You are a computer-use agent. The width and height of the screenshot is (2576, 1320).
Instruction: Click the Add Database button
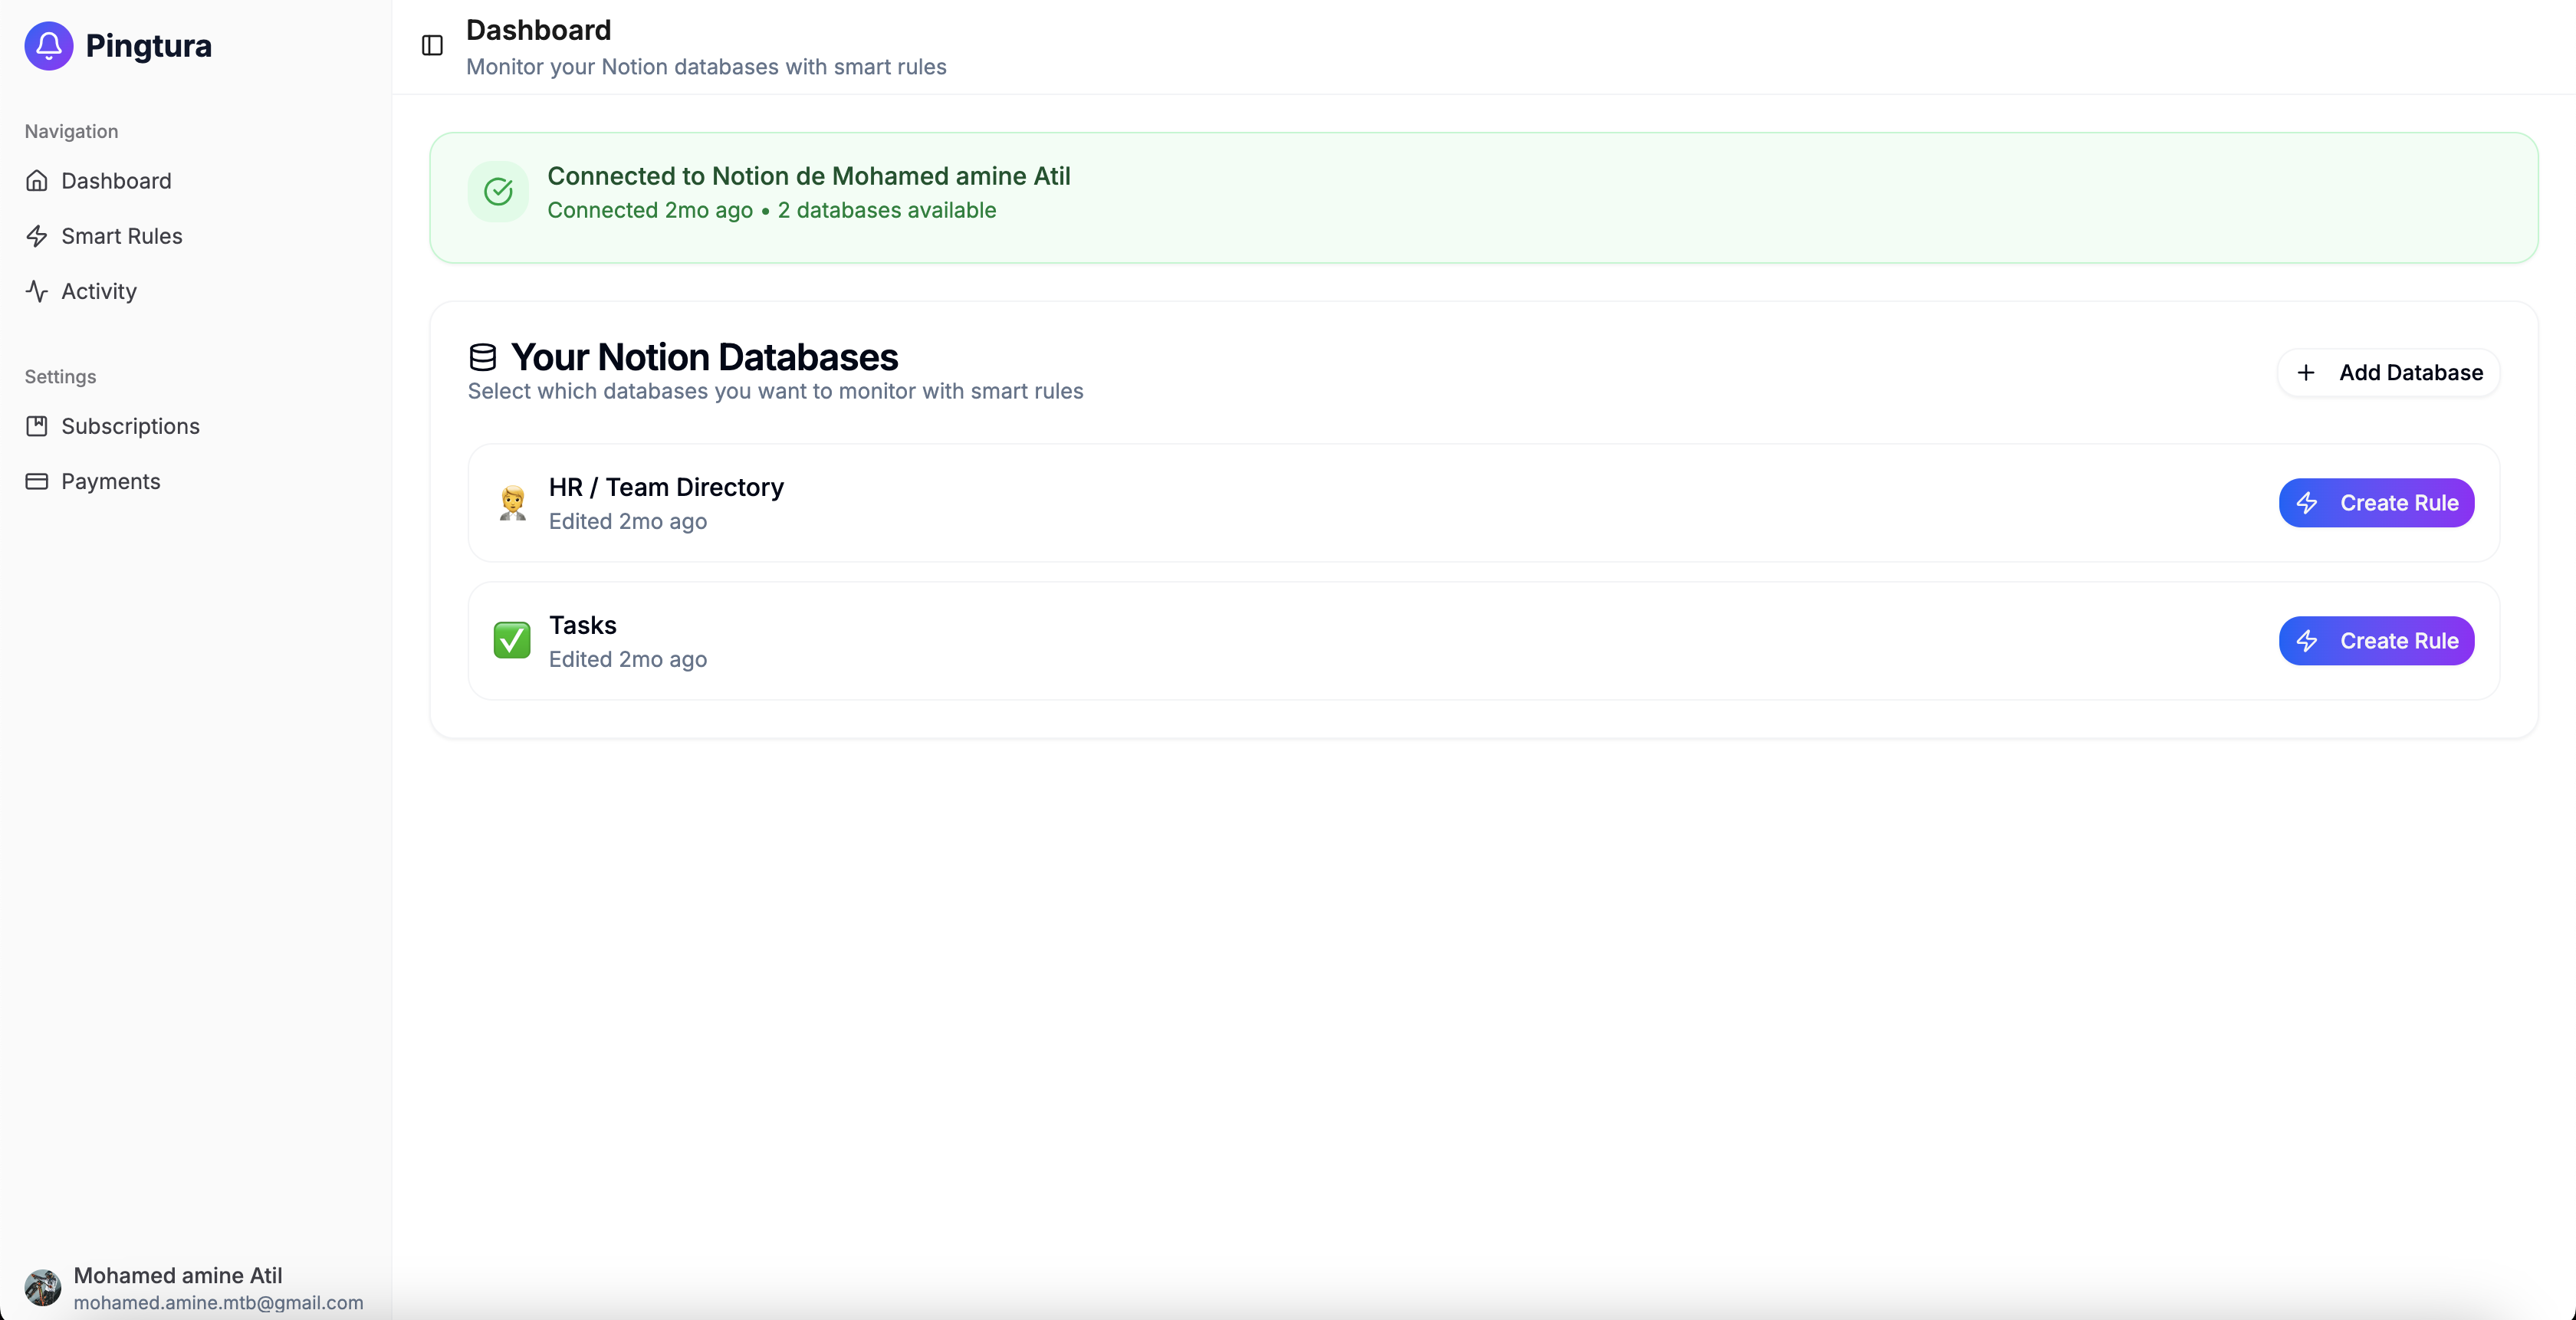point(2388,372)
